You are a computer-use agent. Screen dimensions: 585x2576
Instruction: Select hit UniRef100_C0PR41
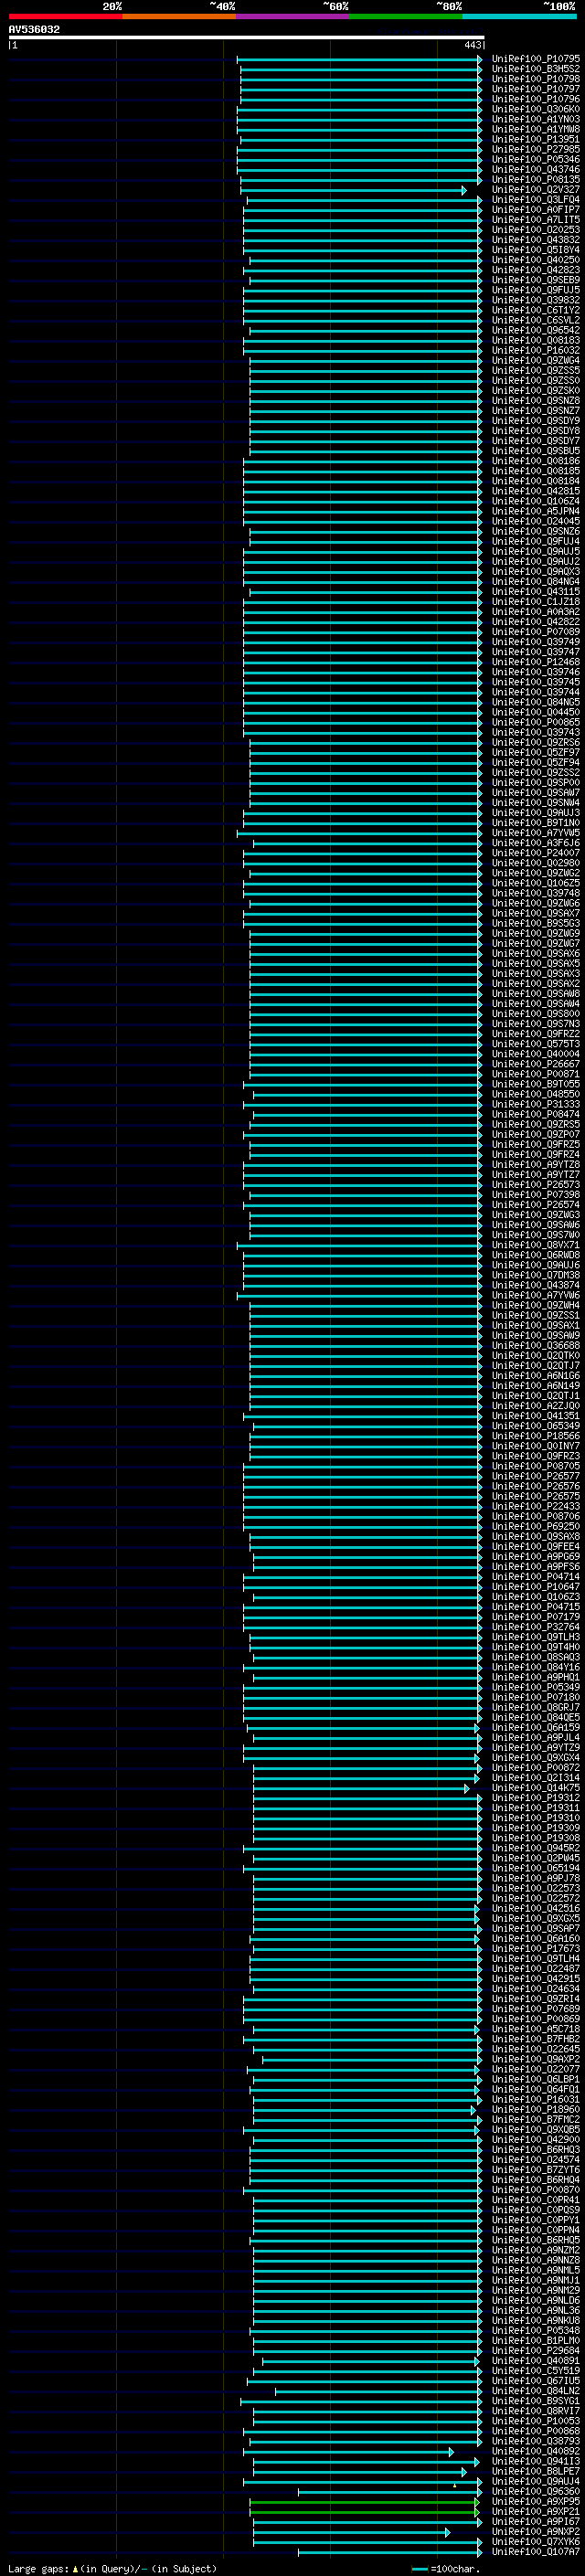[535, 2200]
